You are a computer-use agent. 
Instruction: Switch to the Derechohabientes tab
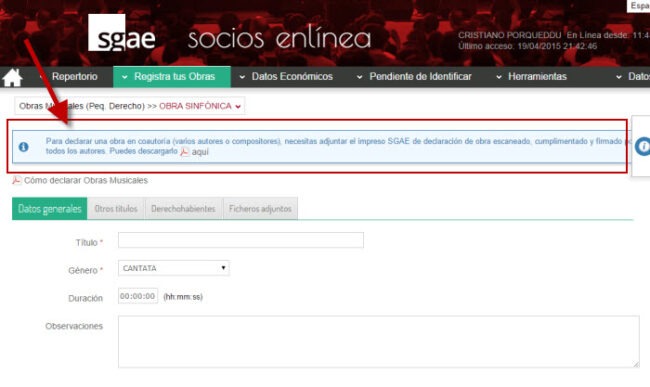pos(183,208)
